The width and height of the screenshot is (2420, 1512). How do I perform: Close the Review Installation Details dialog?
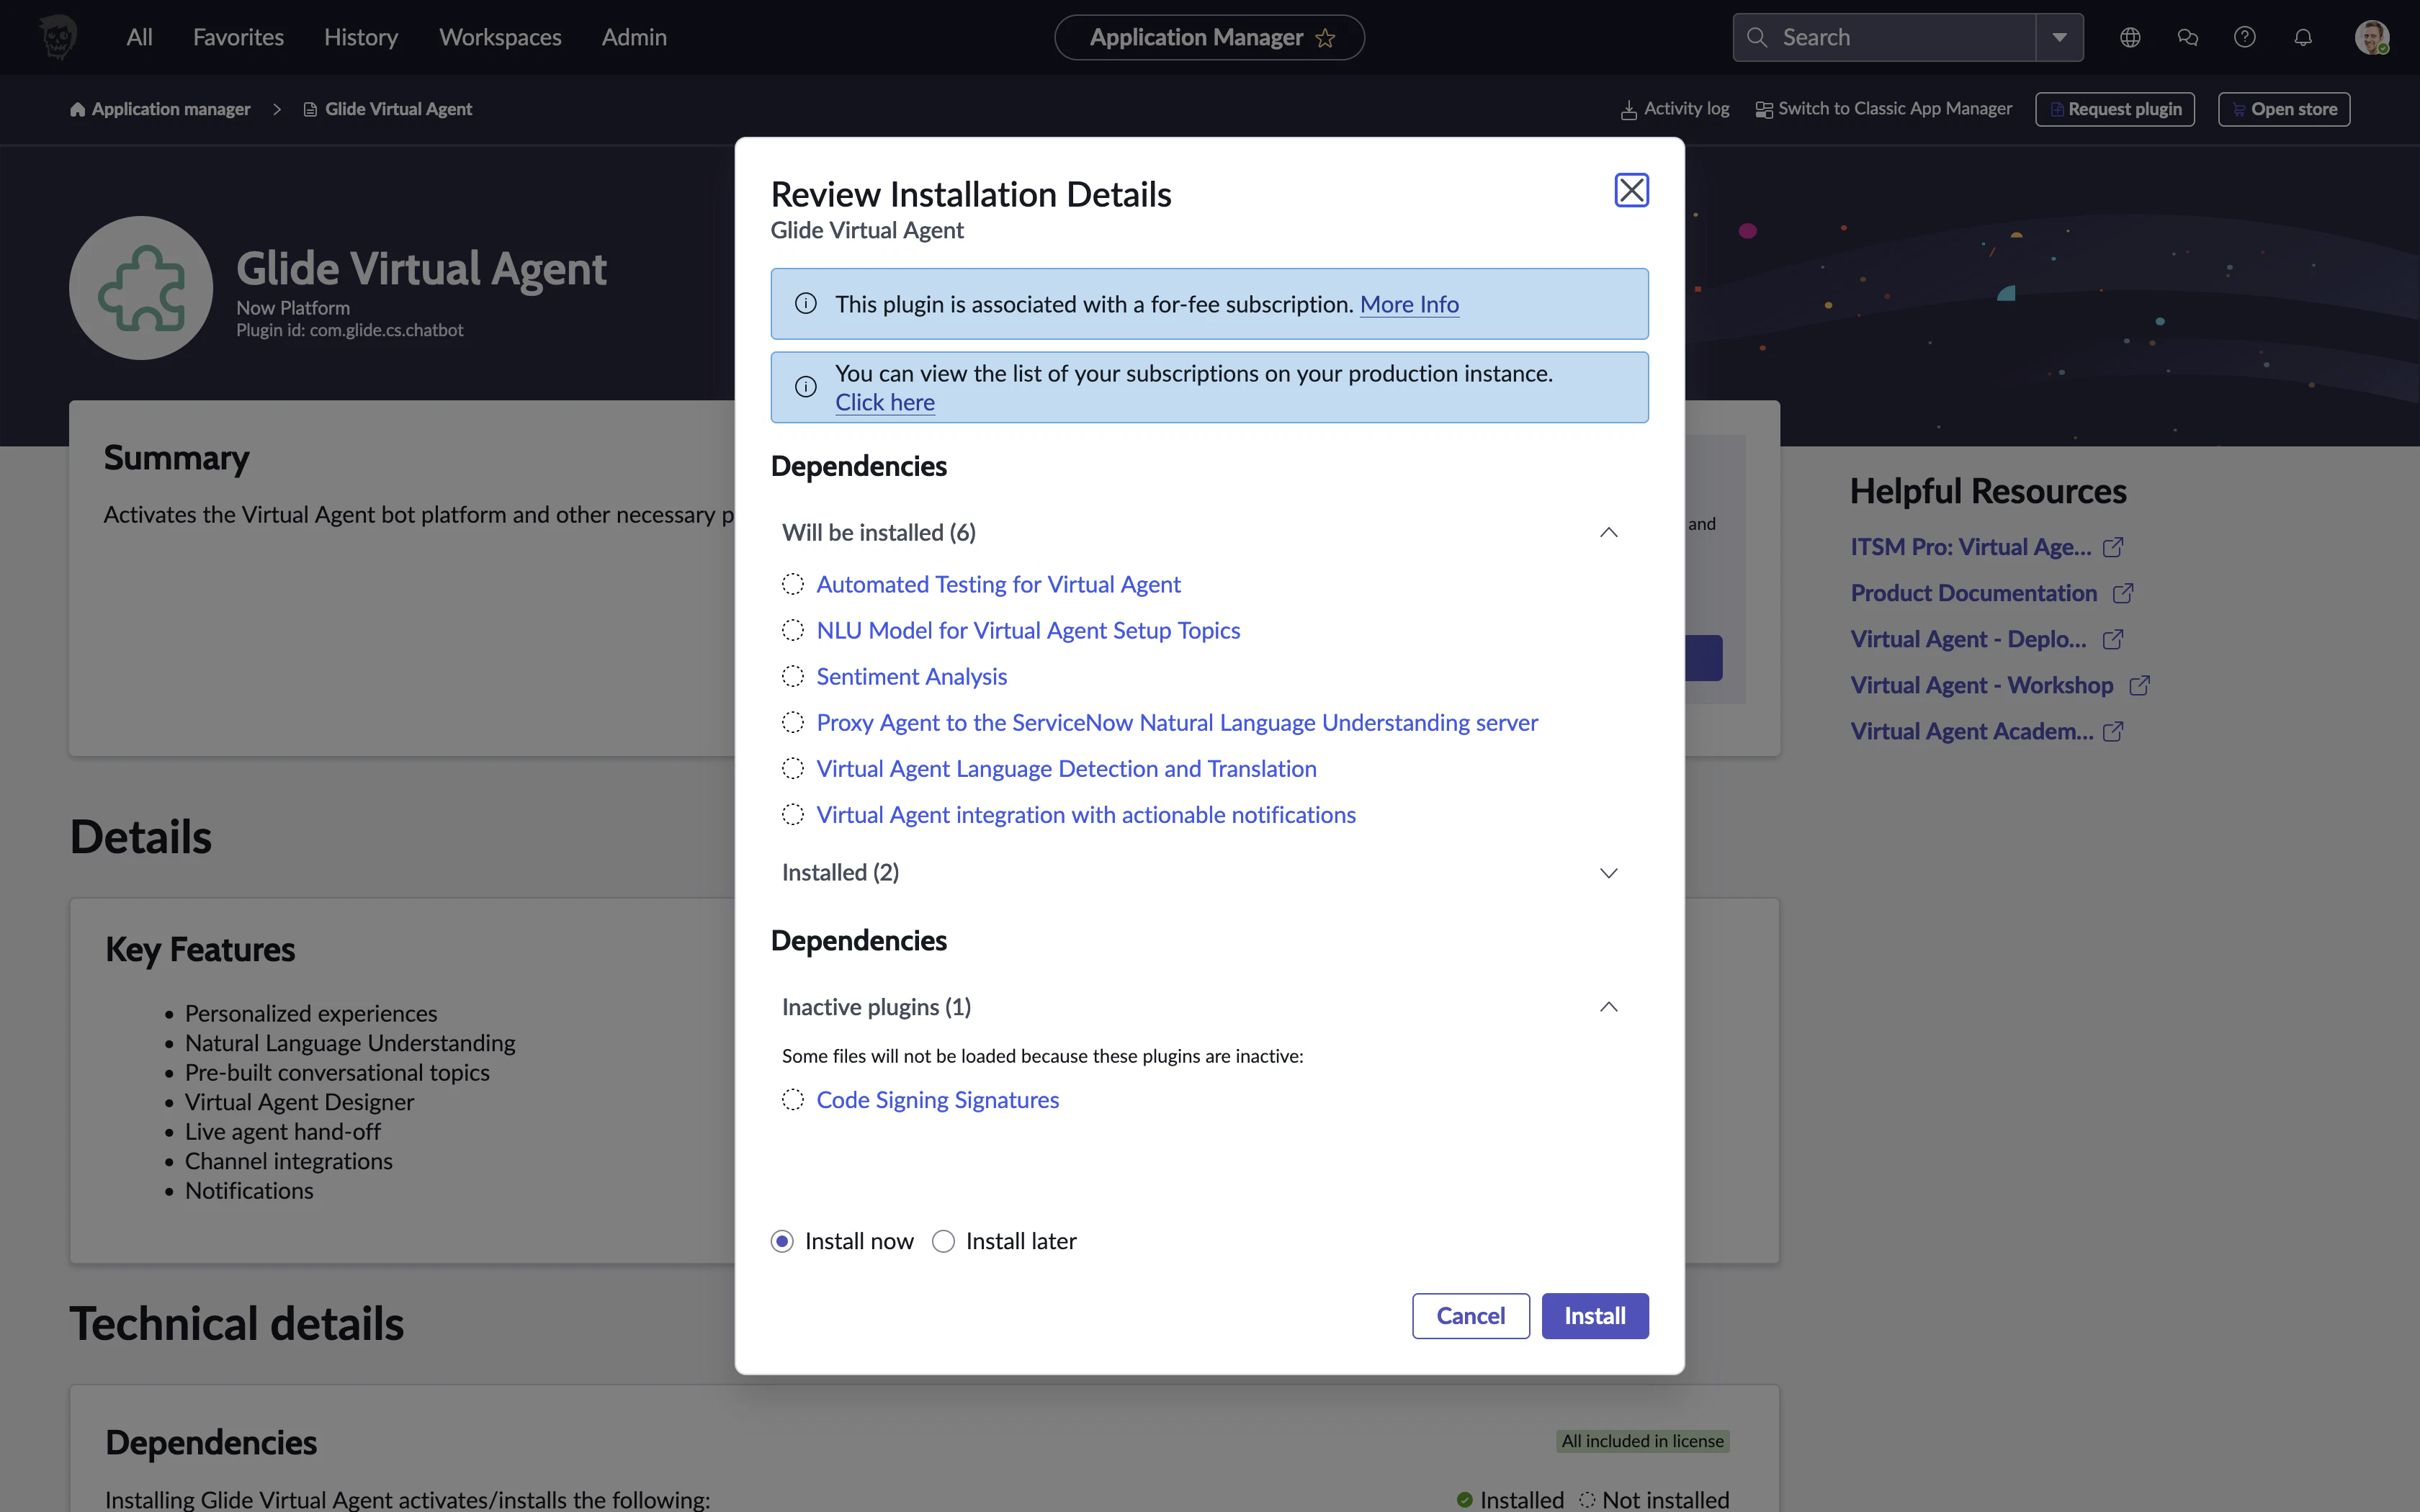click(x=1631, y=190)
